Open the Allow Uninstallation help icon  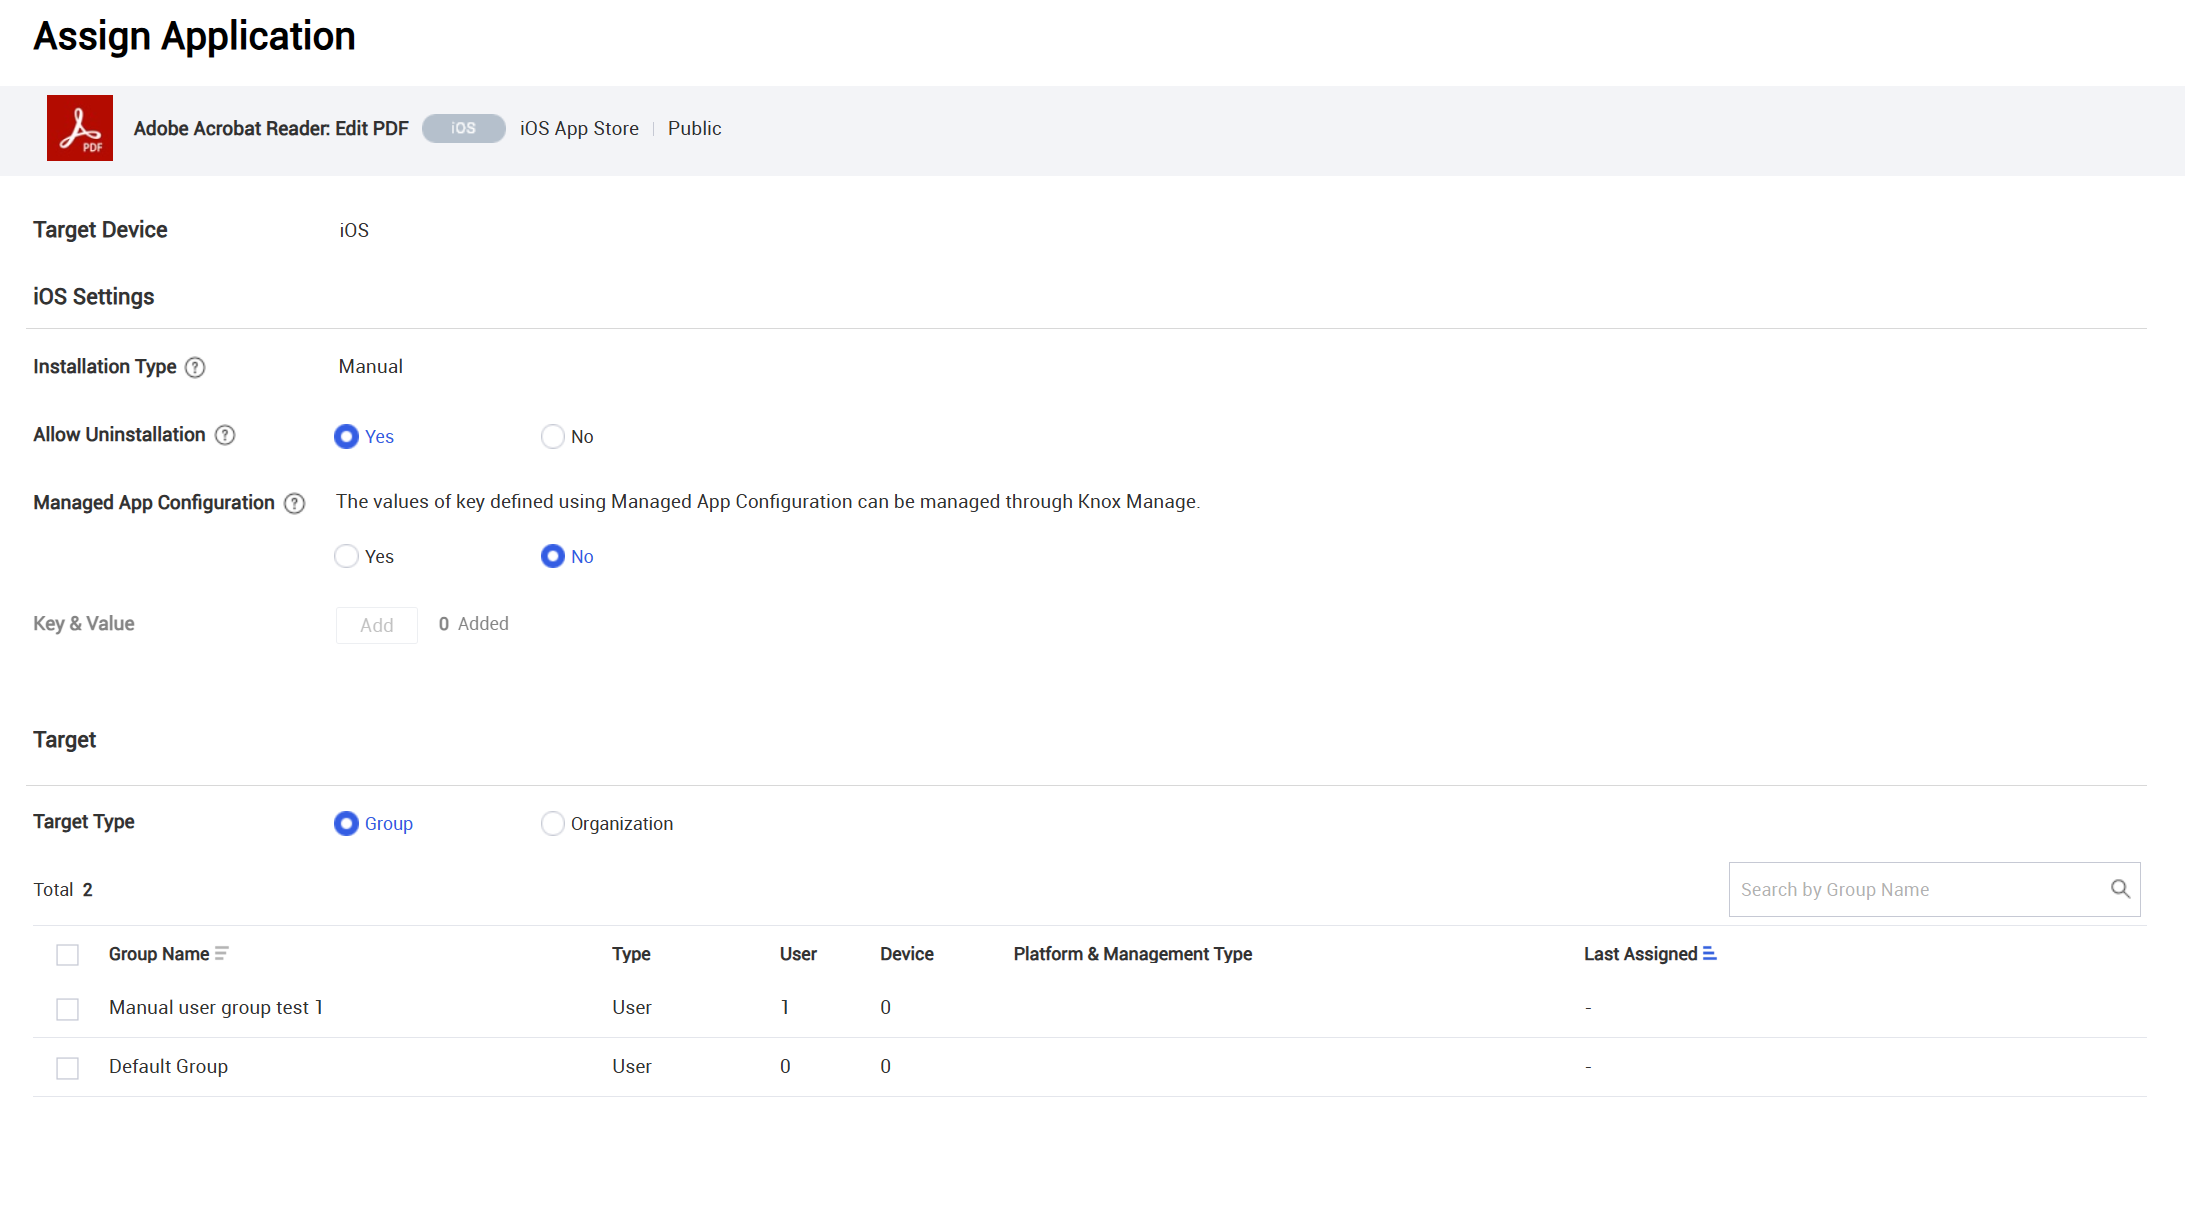[x=225, y=435]
